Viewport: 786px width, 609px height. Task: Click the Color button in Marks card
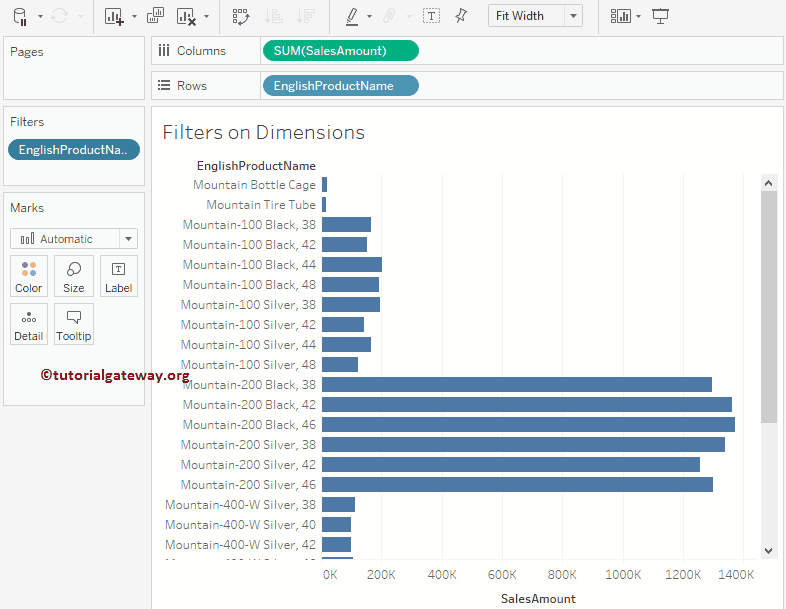tap(29, 277)
